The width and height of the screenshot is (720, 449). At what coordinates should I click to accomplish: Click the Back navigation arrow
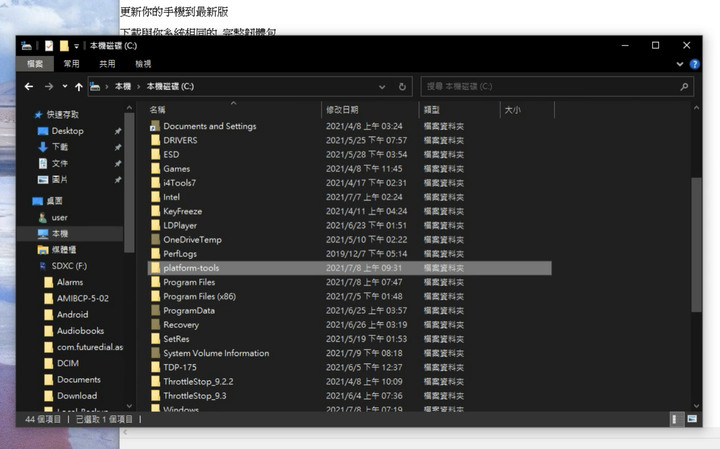(29, 86)
